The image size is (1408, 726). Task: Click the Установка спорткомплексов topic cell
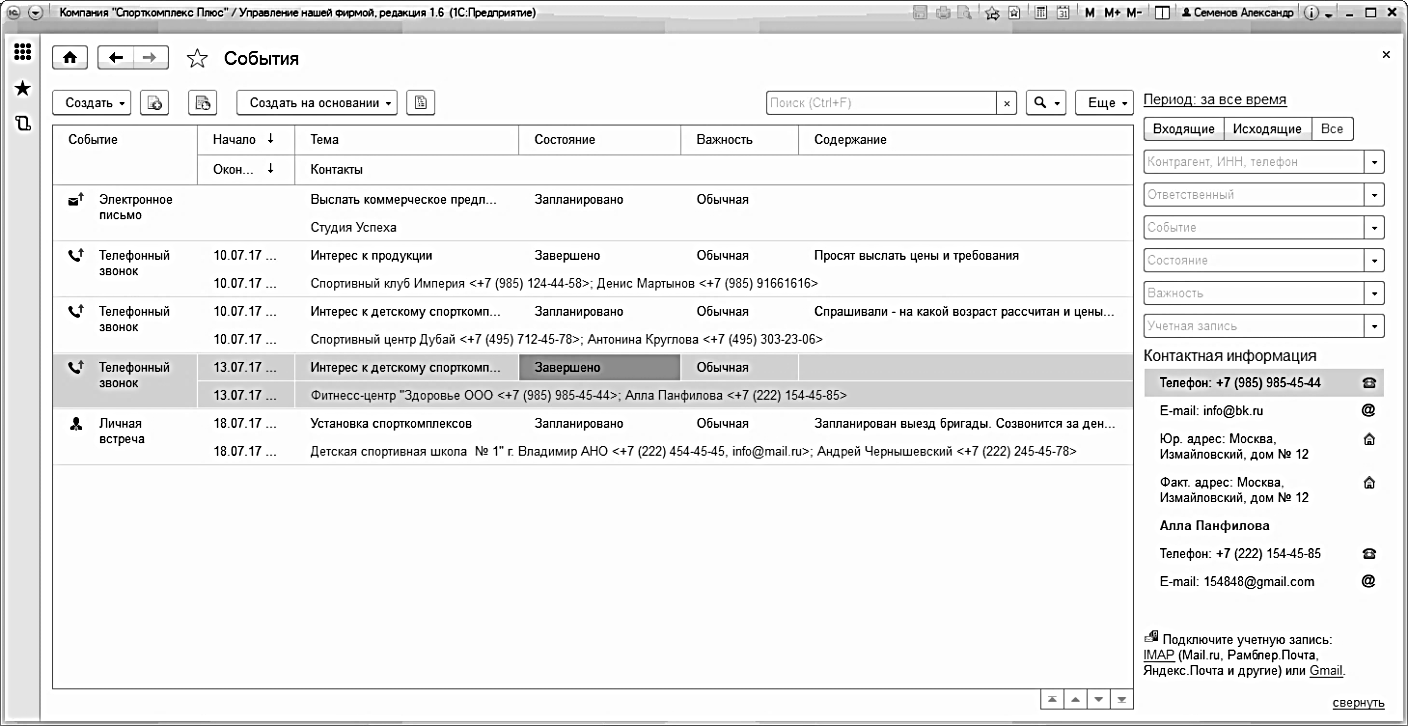tap(408, 423)
